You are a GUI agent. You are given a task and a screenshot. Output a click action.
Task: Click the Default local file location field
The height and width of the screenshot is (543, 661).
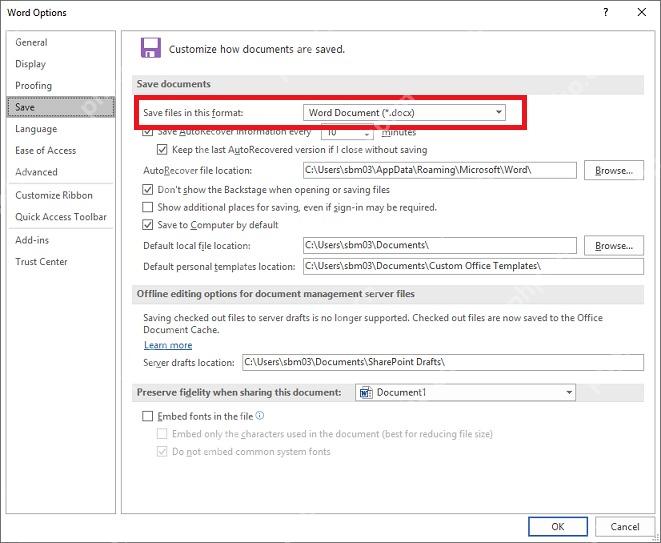point(439,245)
